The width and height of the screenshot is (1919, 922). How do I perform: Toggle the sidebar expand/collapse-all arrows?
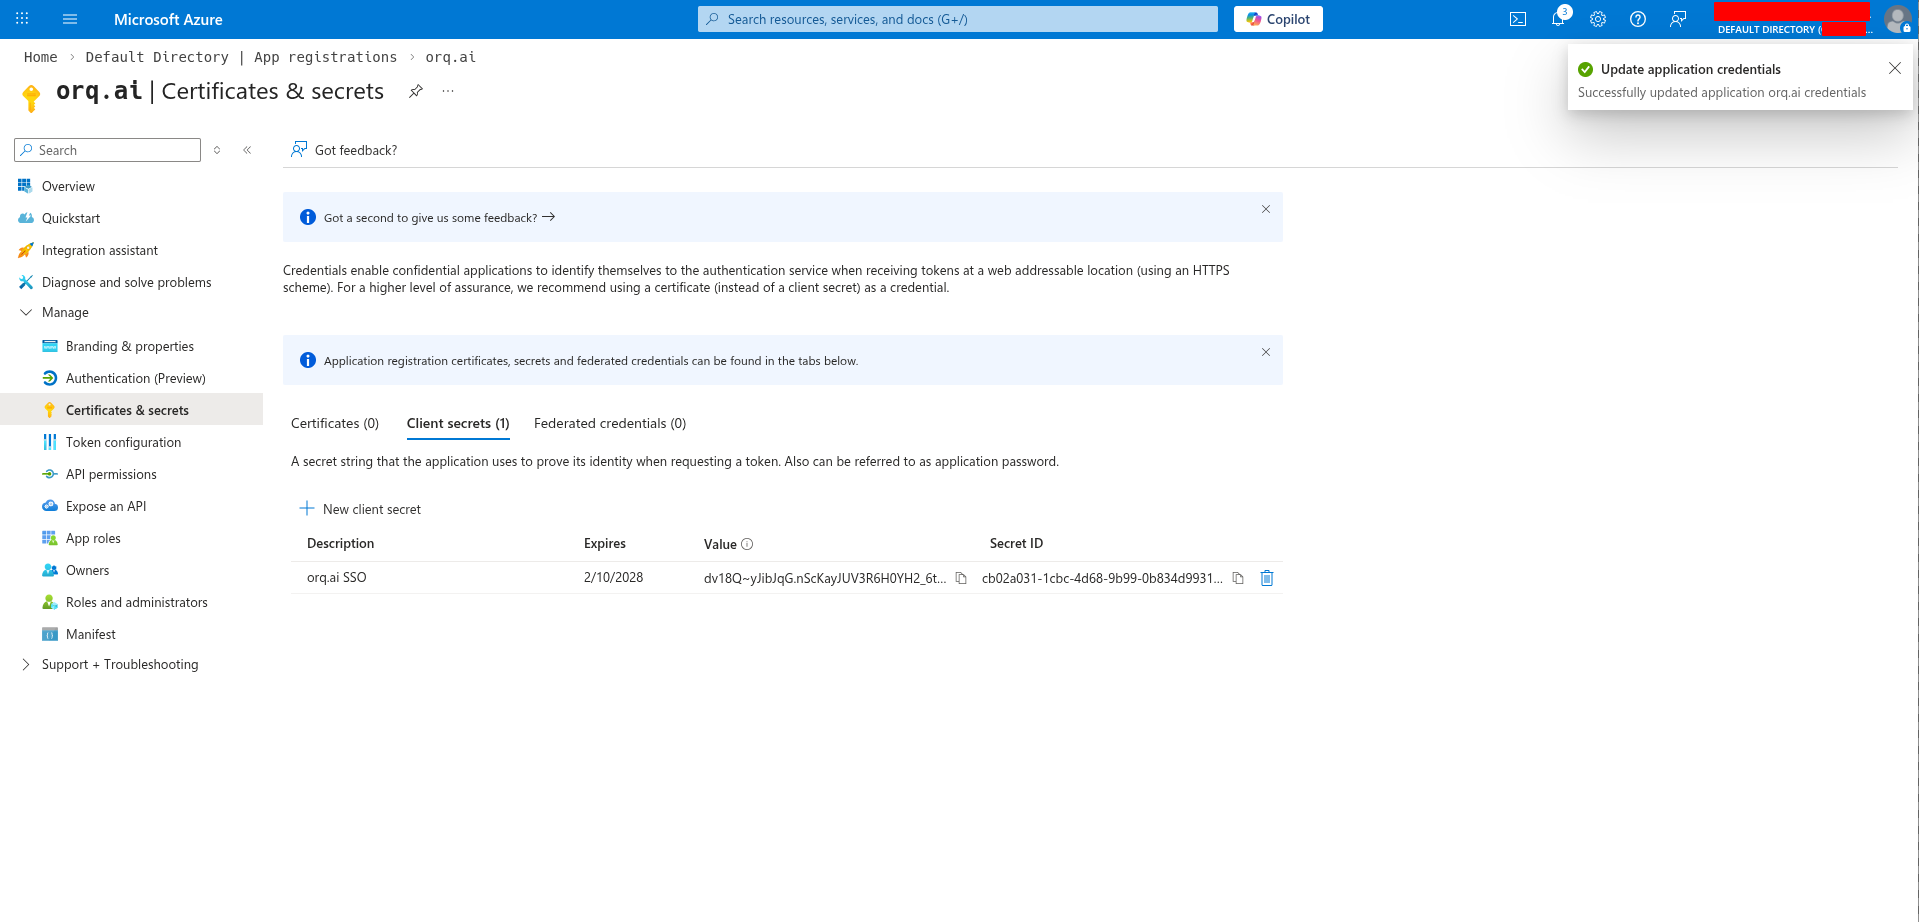pyautogui.click(x=217, y=150)
